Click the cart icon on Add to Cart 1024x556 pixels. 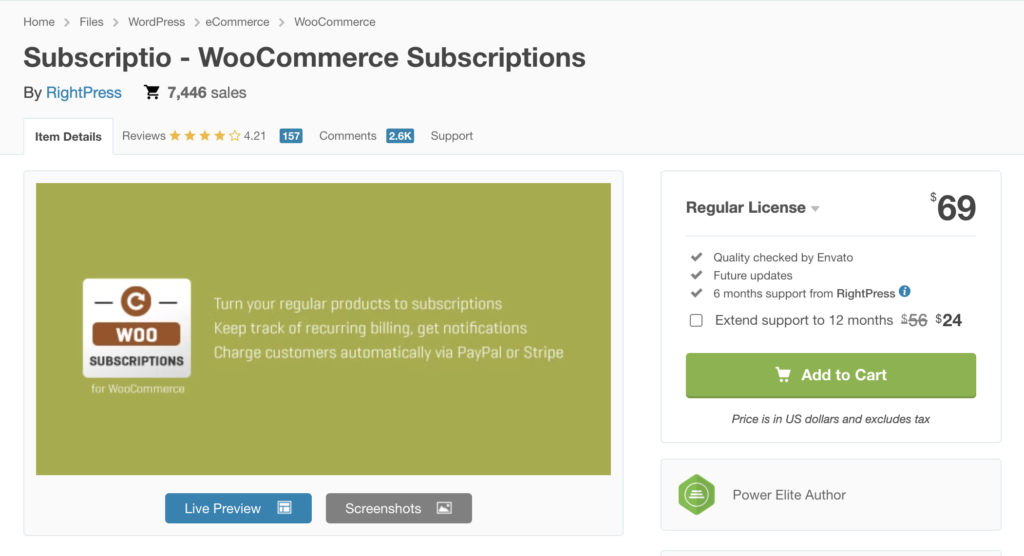click(783, 374)
